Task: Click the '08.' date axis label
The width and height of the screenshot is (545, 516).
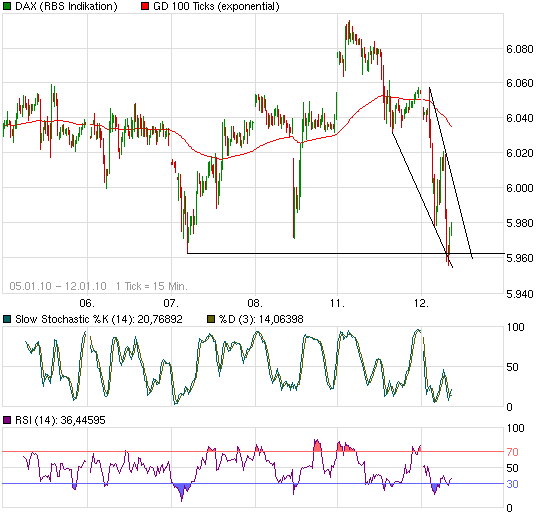Action: click(x=255, y=303)
